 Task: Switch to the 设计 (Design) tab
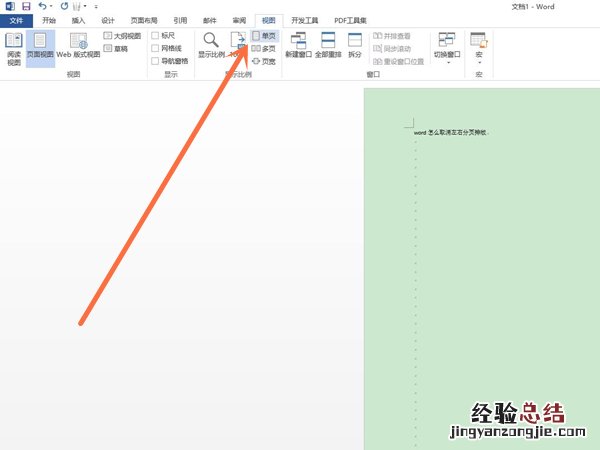click(108, 21)
